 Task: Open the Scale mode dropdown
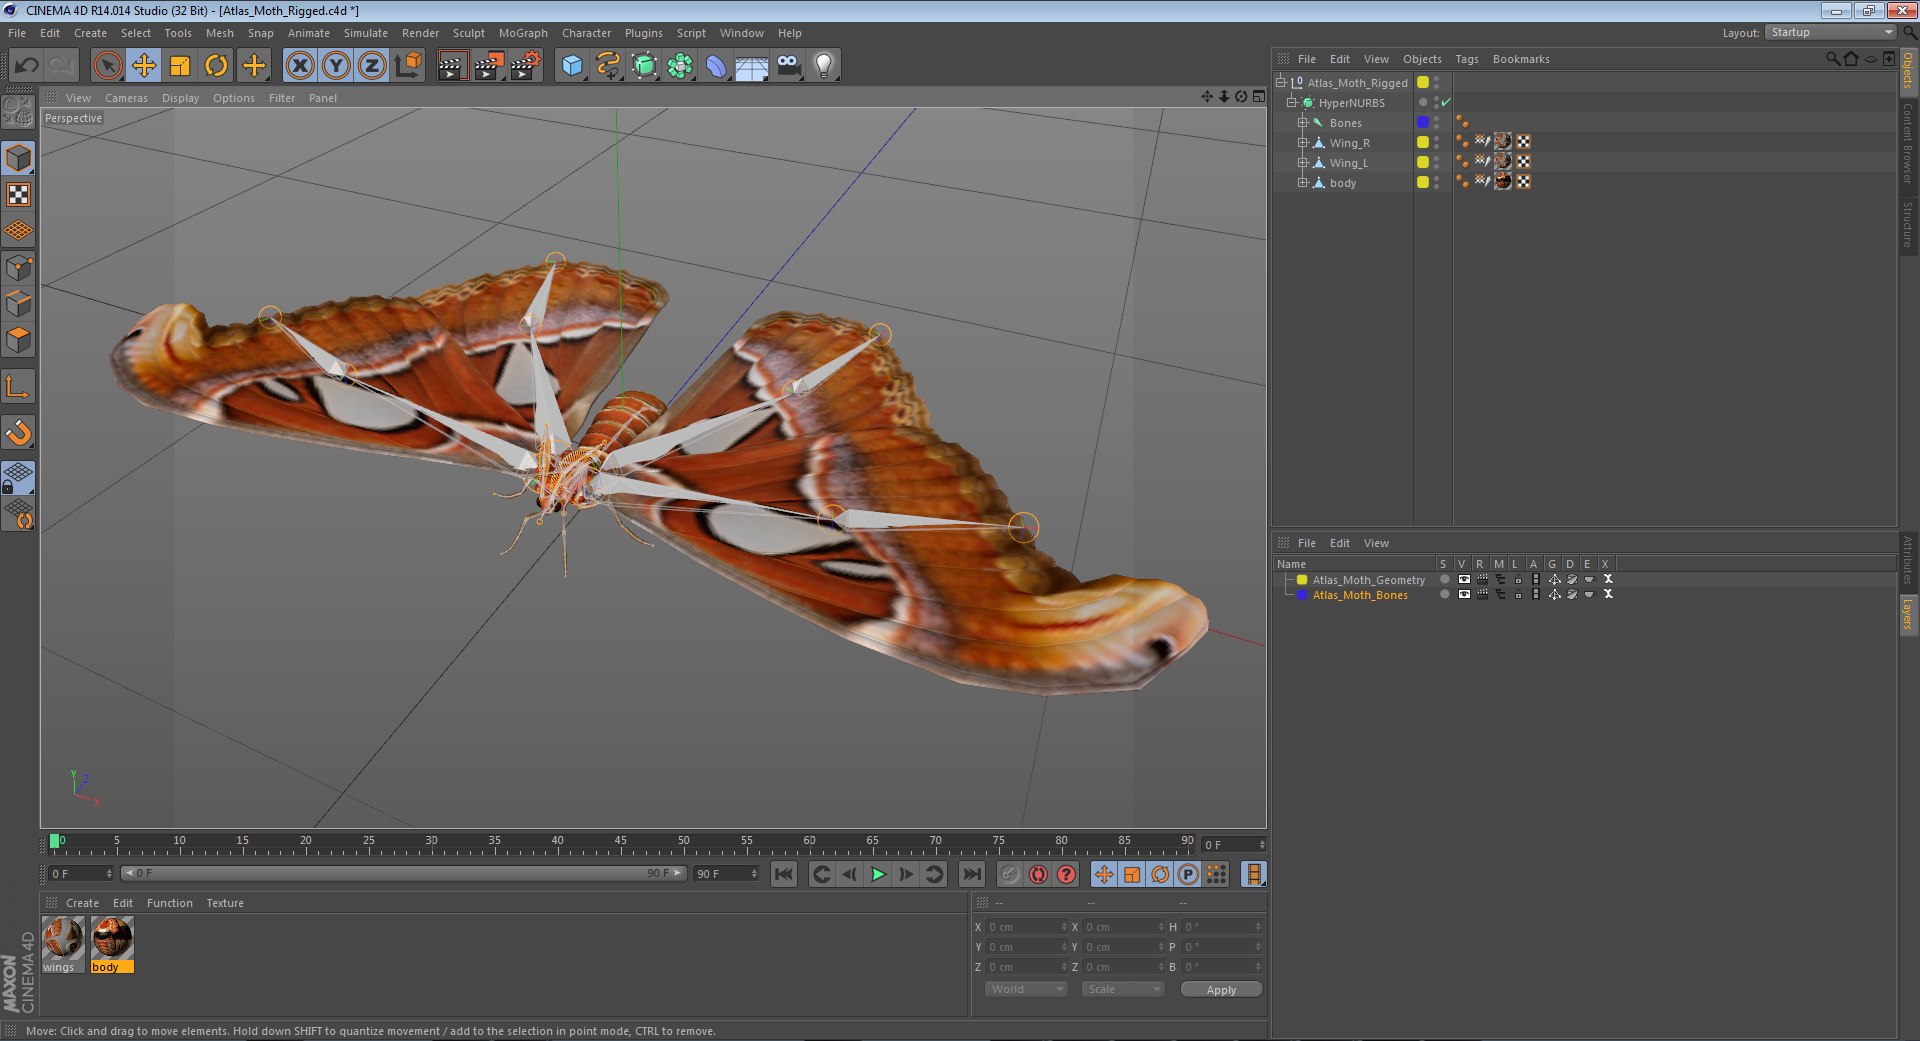coord(1123,989)
